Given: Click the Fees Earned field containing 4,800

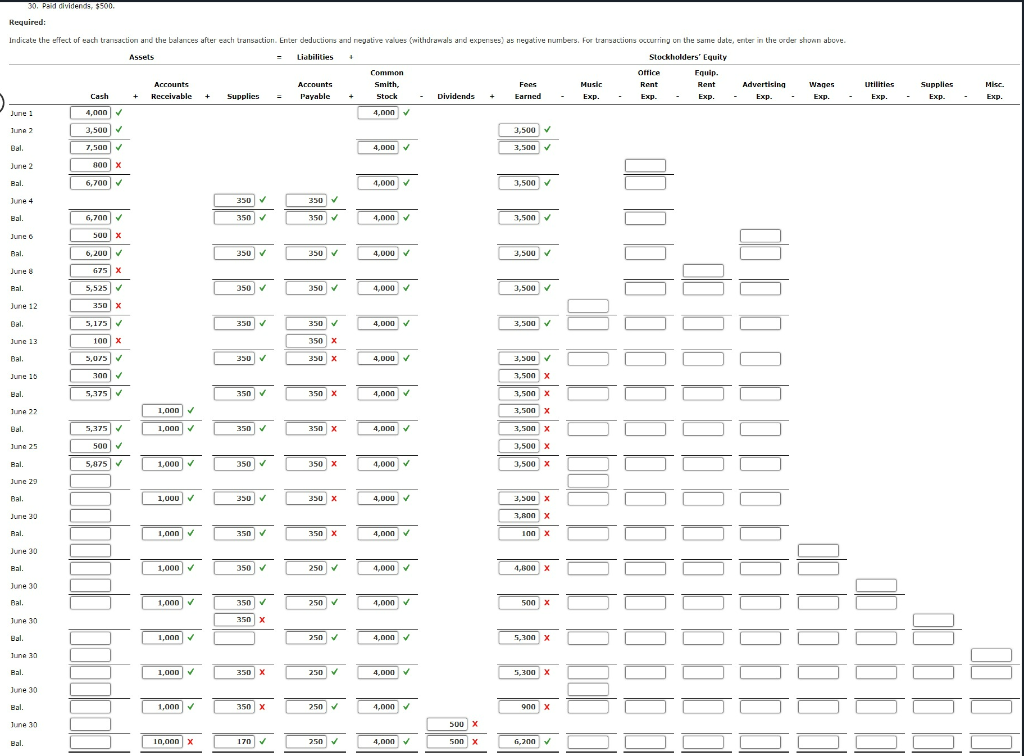Looking at the screenshot, I should tap(519, 568).
